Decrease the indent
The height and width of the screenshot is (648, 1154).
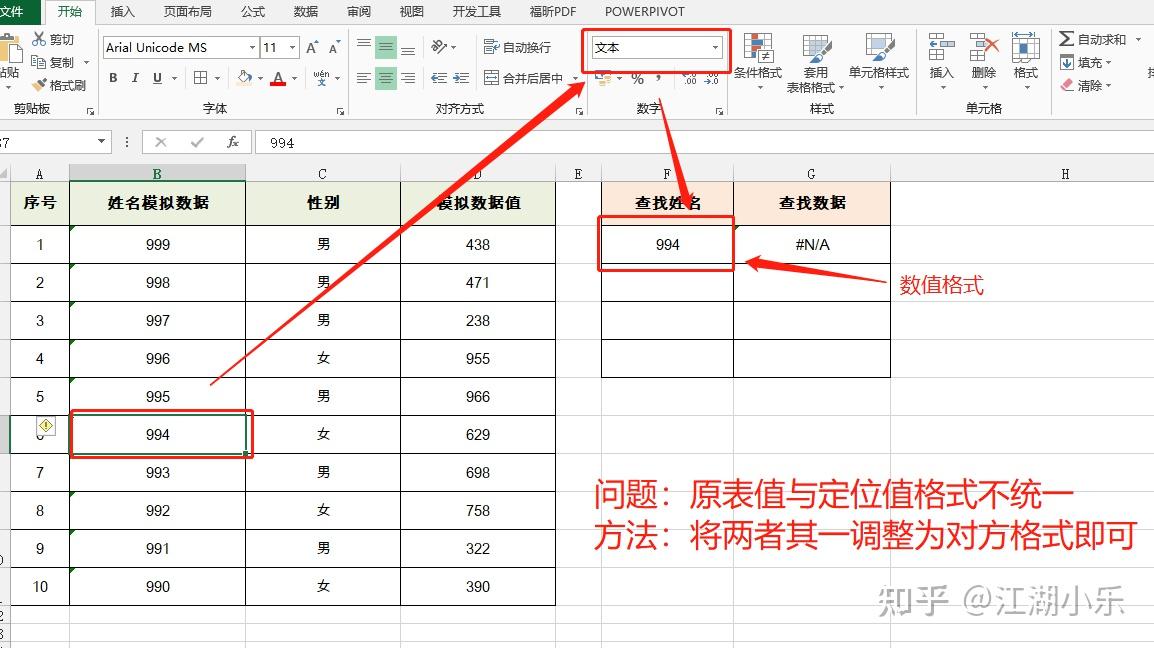pos(439,77)
